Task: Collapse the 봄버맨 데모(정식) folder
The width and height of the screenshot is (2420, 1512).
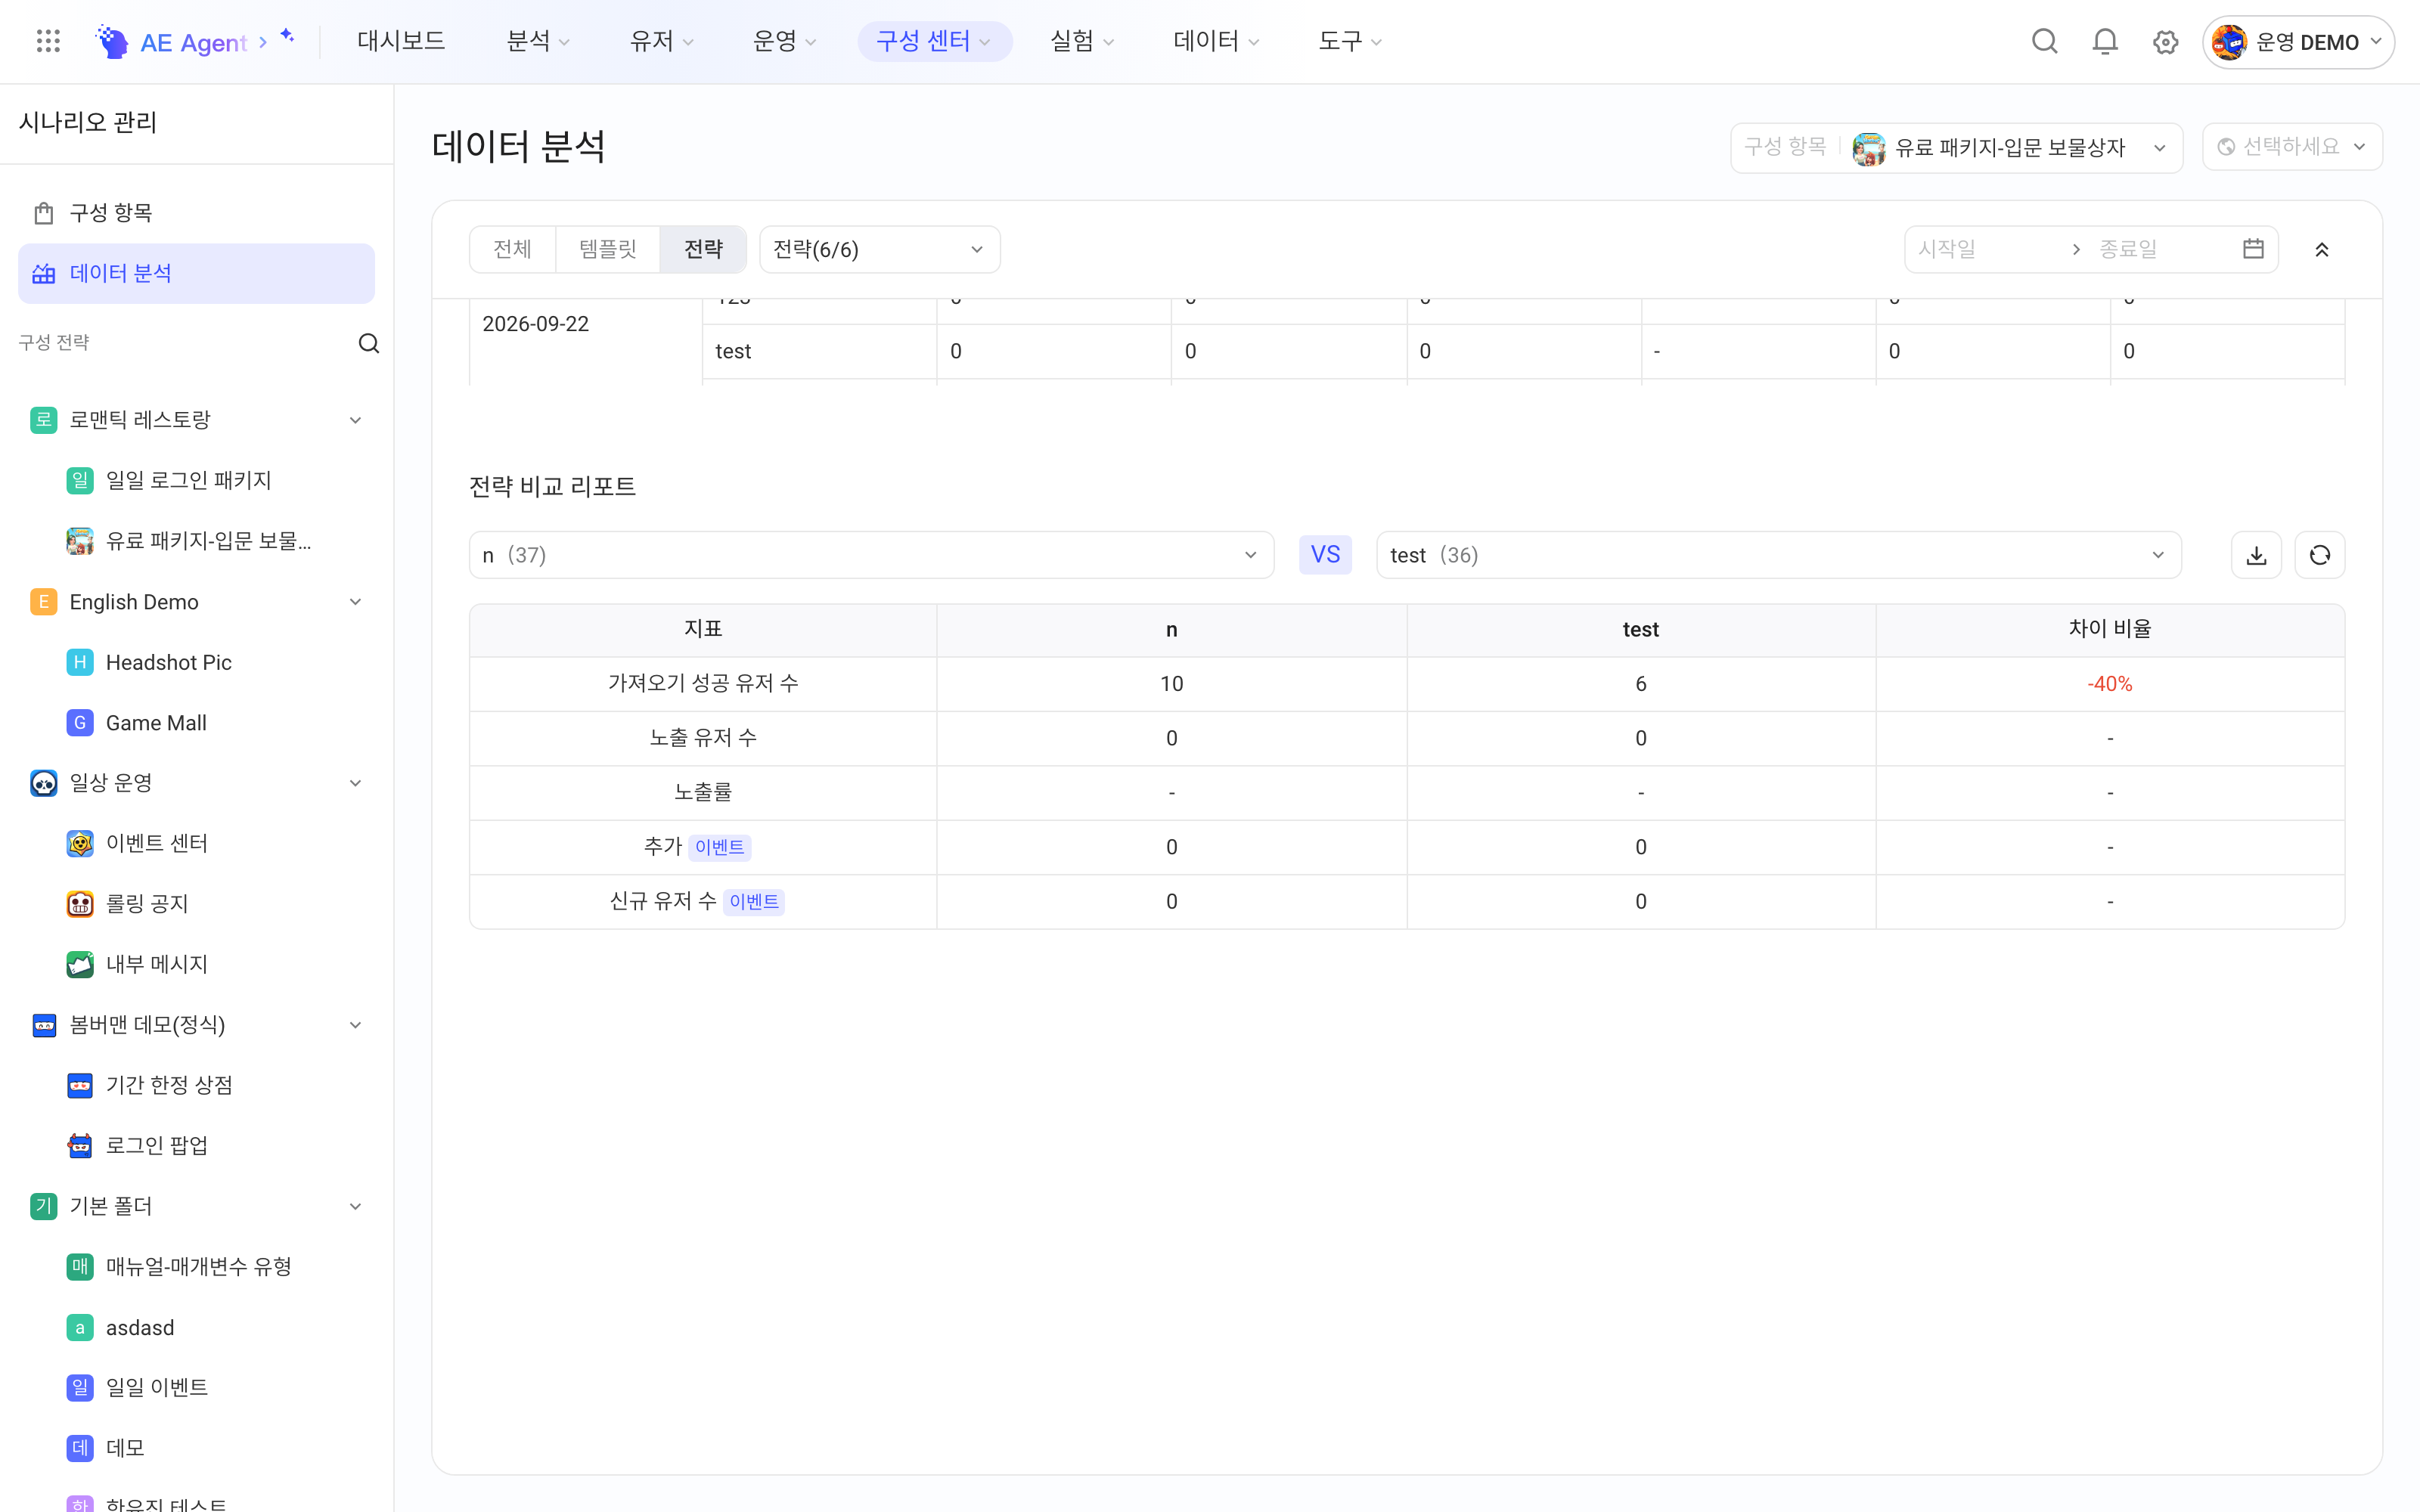Action: coord(355,1025)
